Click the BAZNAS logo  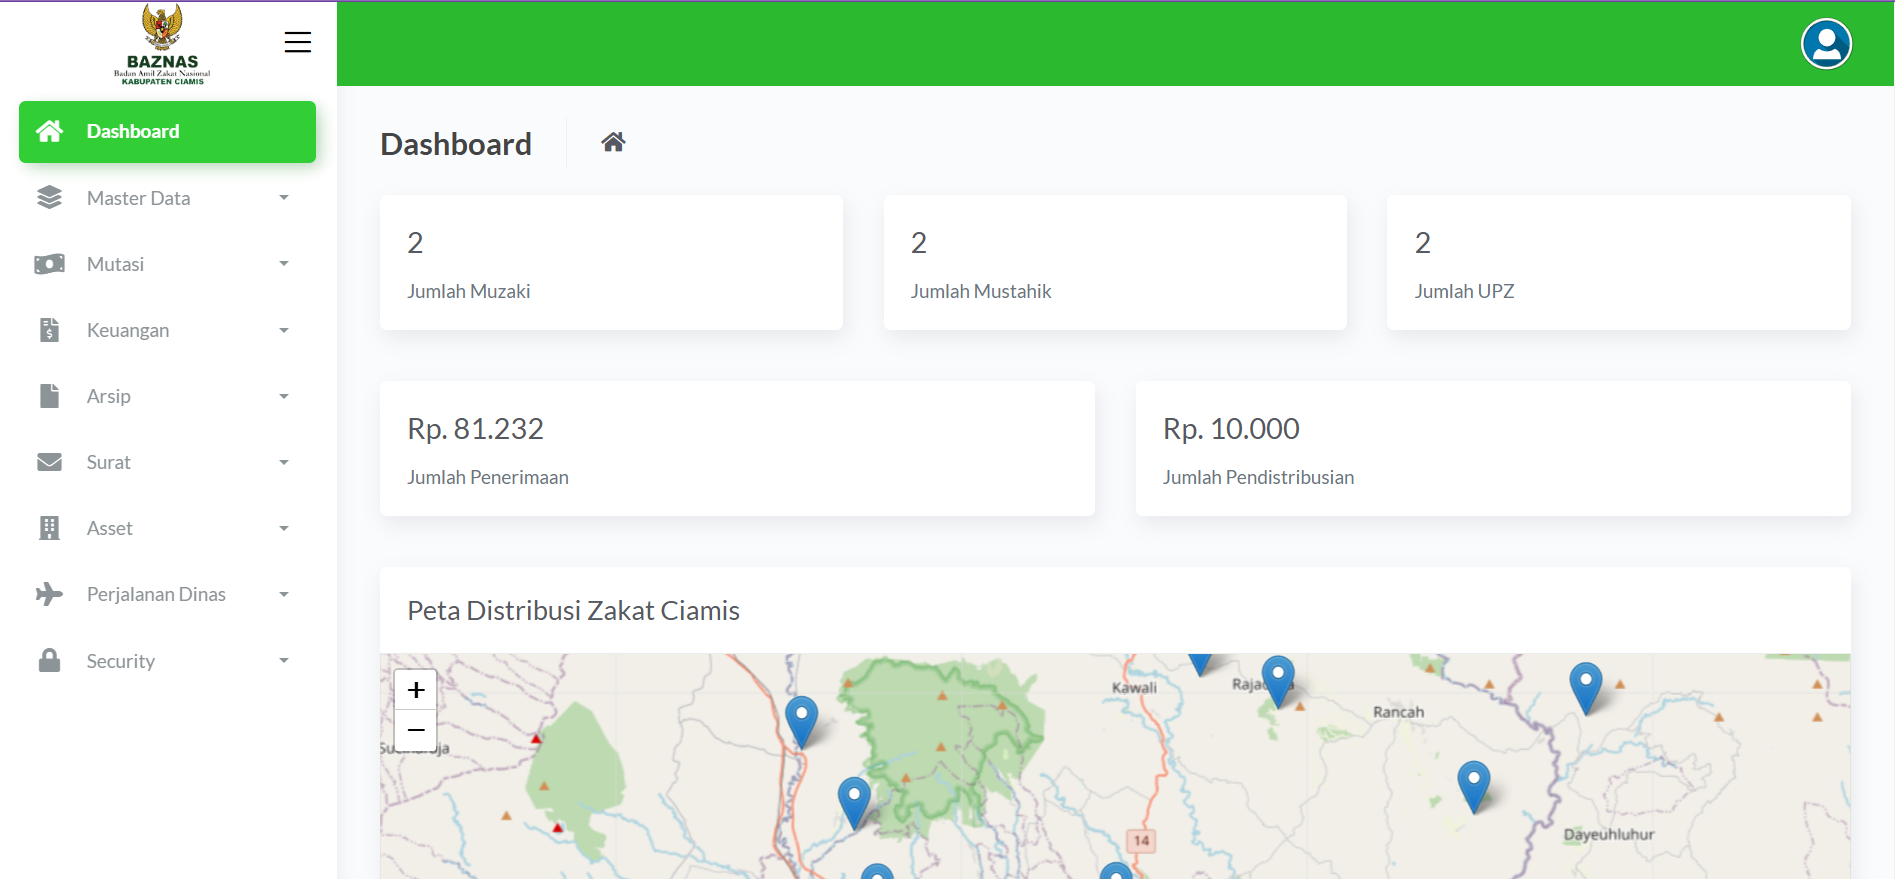(162, 44)
